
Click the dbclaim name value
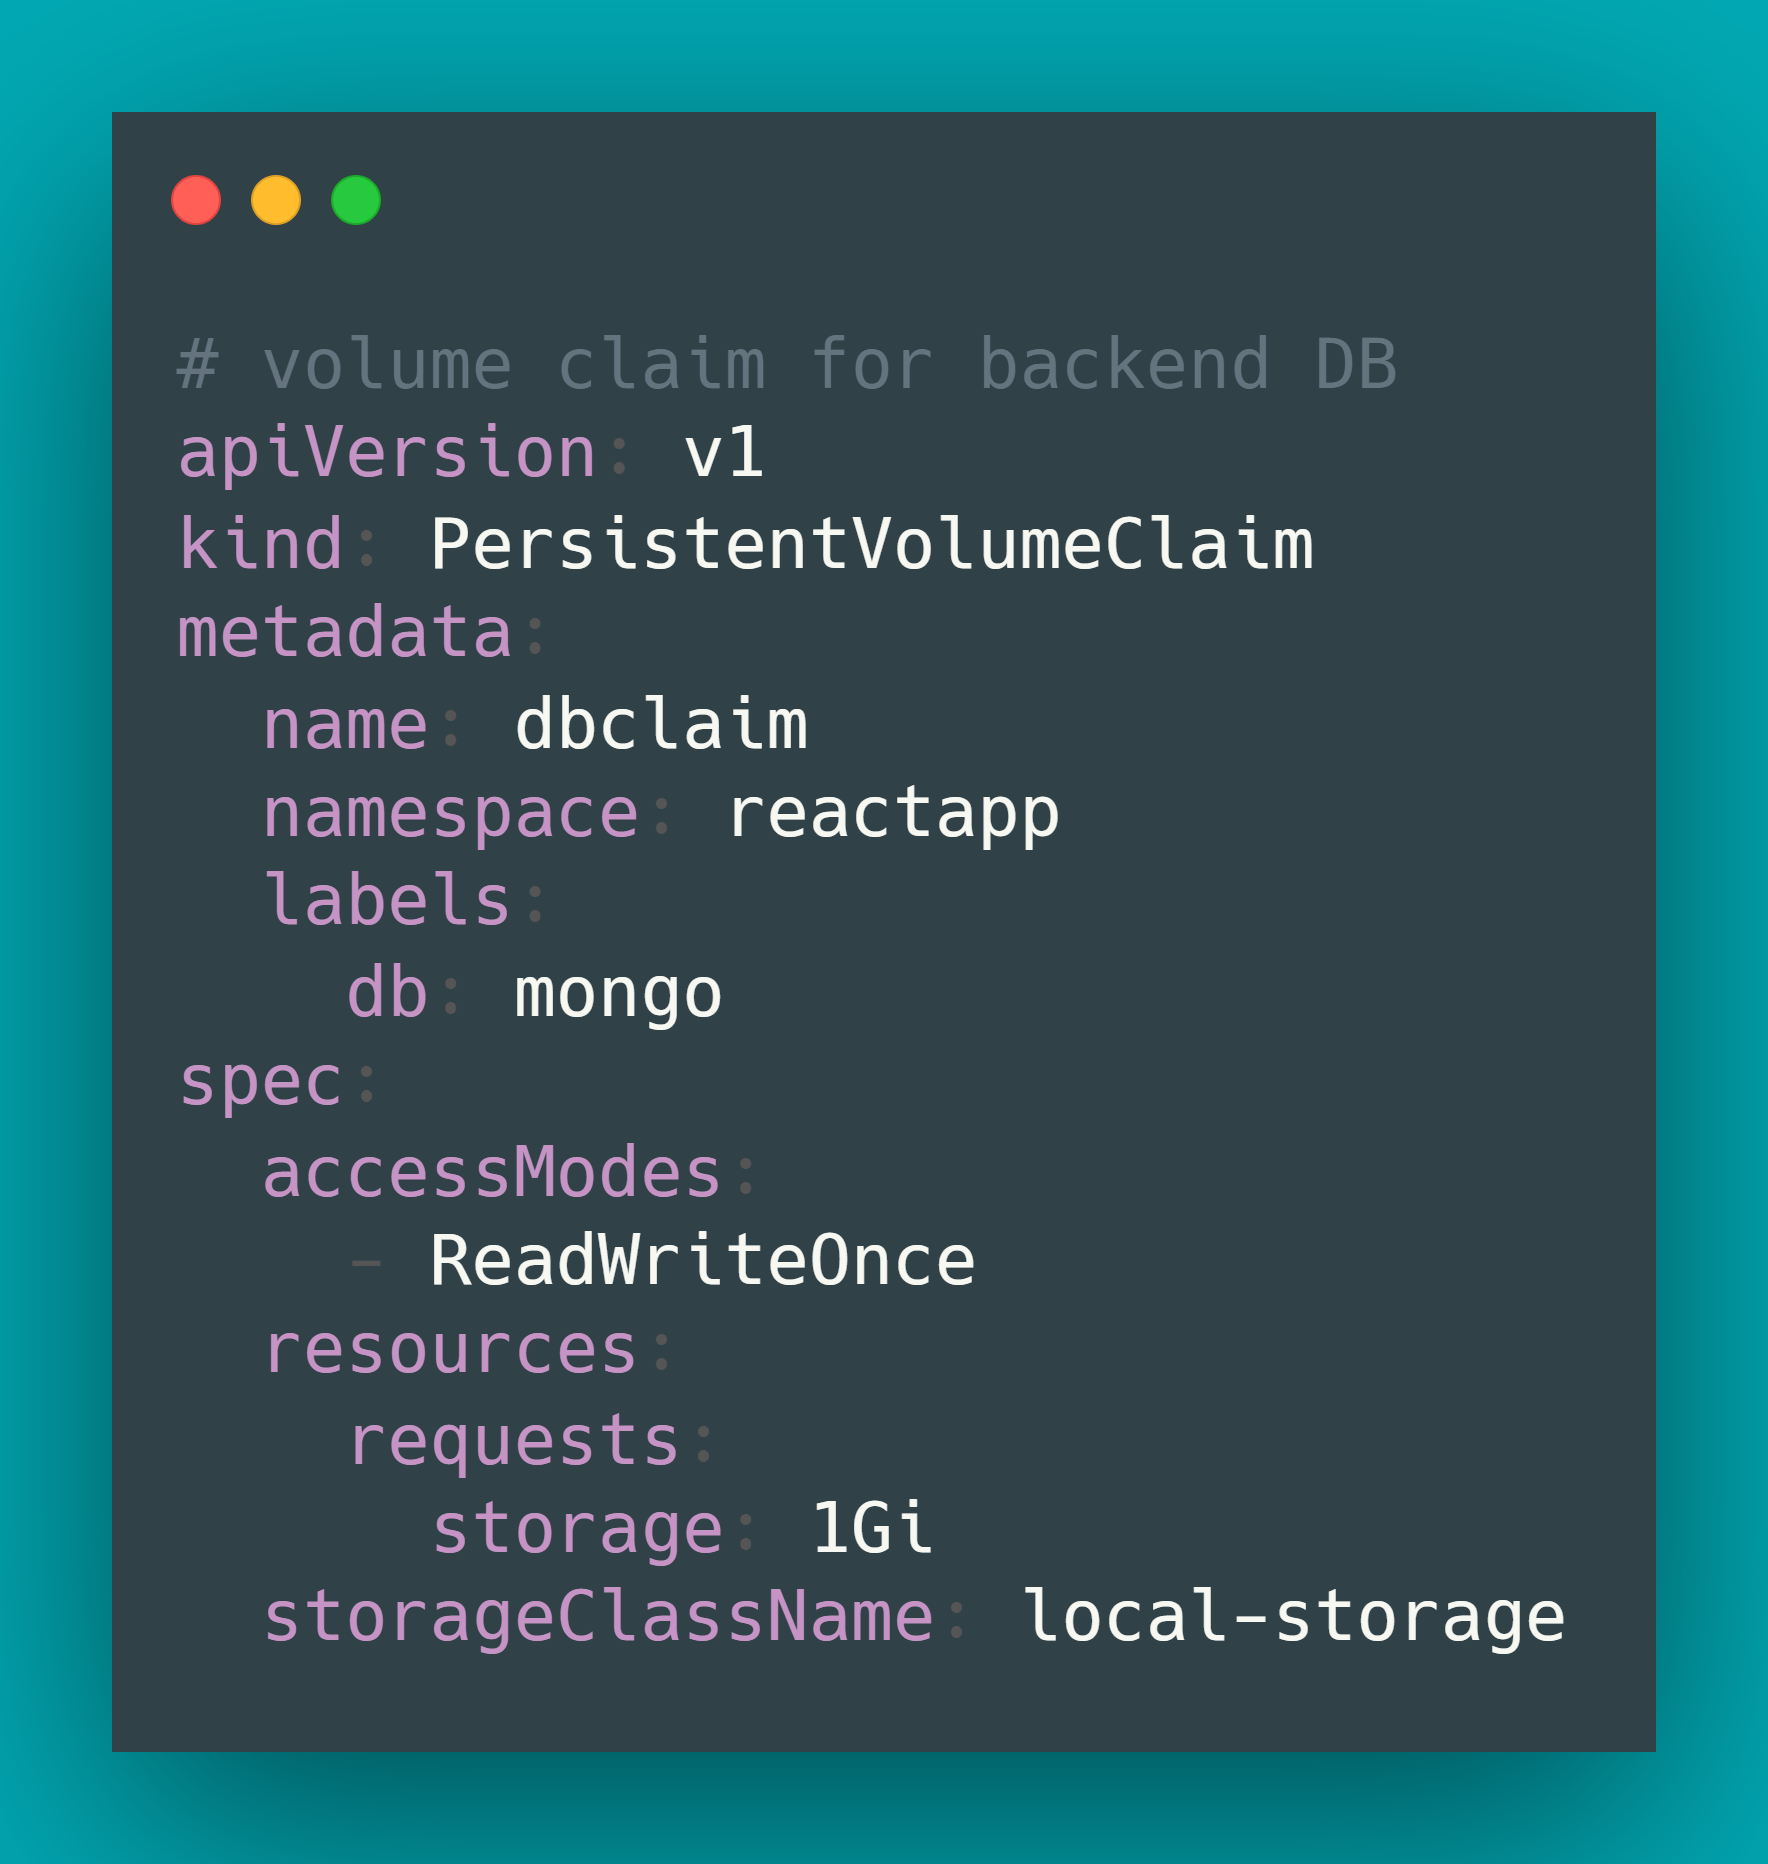661,724
